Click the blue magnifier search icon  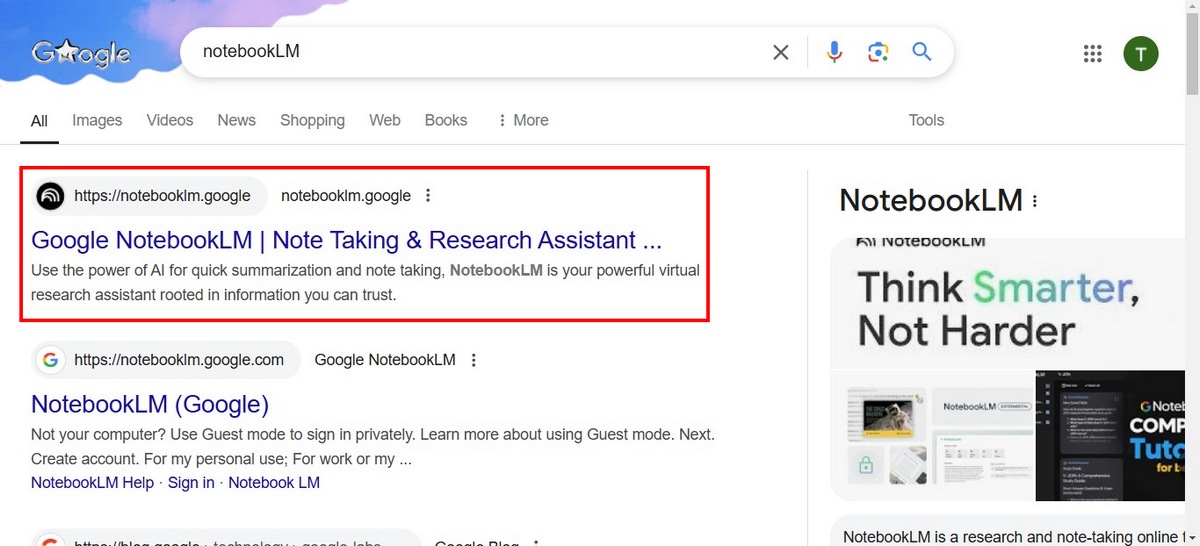(922, 52)
